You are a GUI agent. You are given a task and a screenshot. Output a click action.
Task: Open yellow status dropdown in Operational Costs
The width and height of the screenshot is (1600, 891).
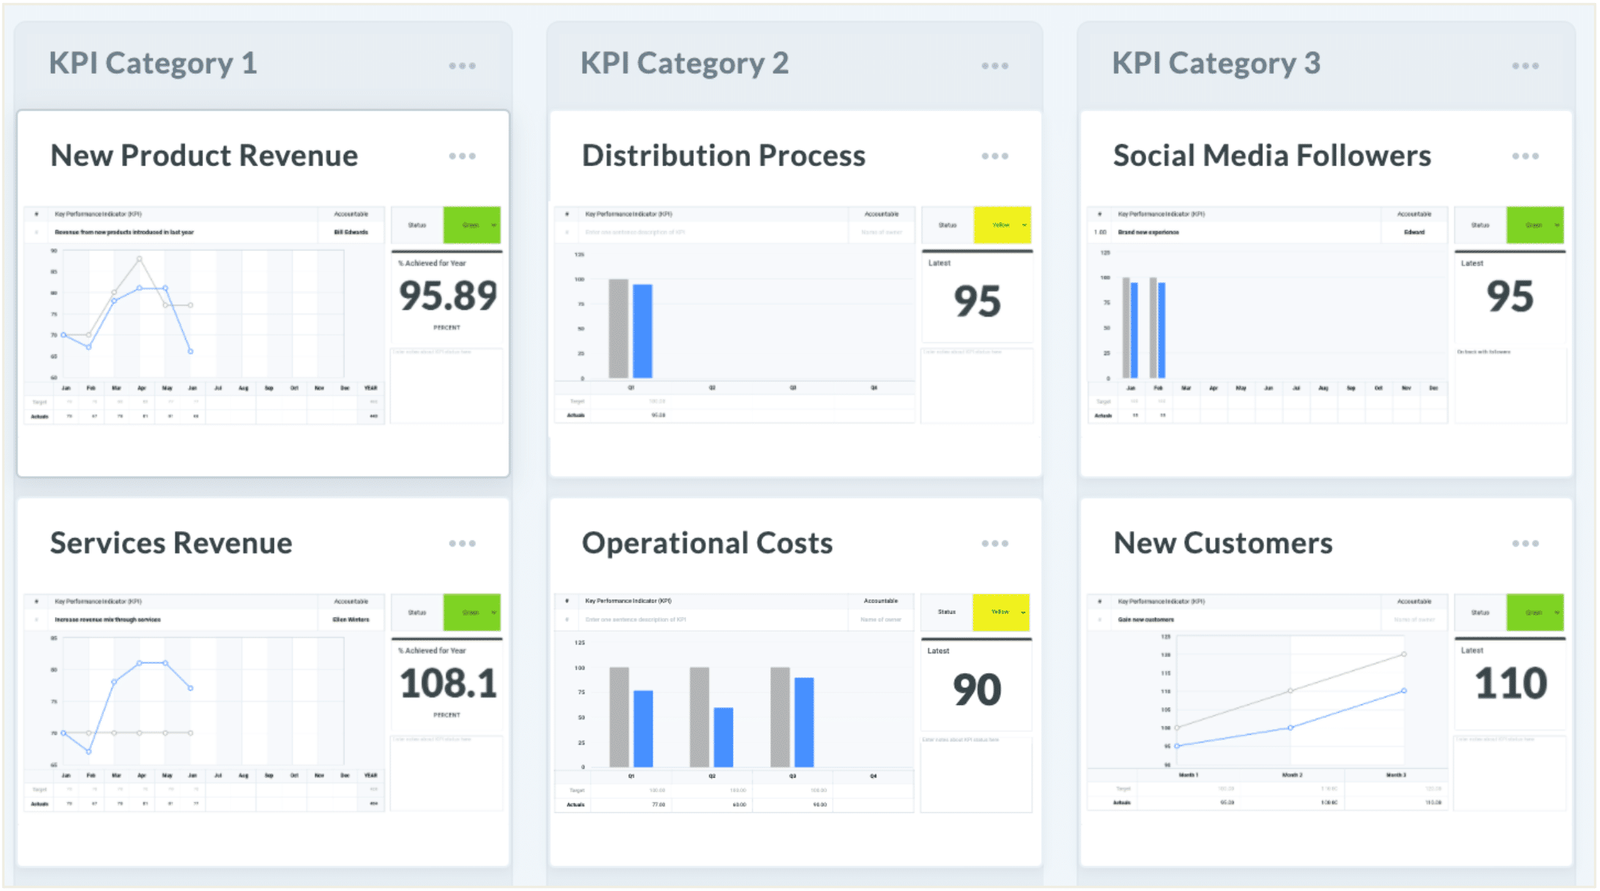1023,612
